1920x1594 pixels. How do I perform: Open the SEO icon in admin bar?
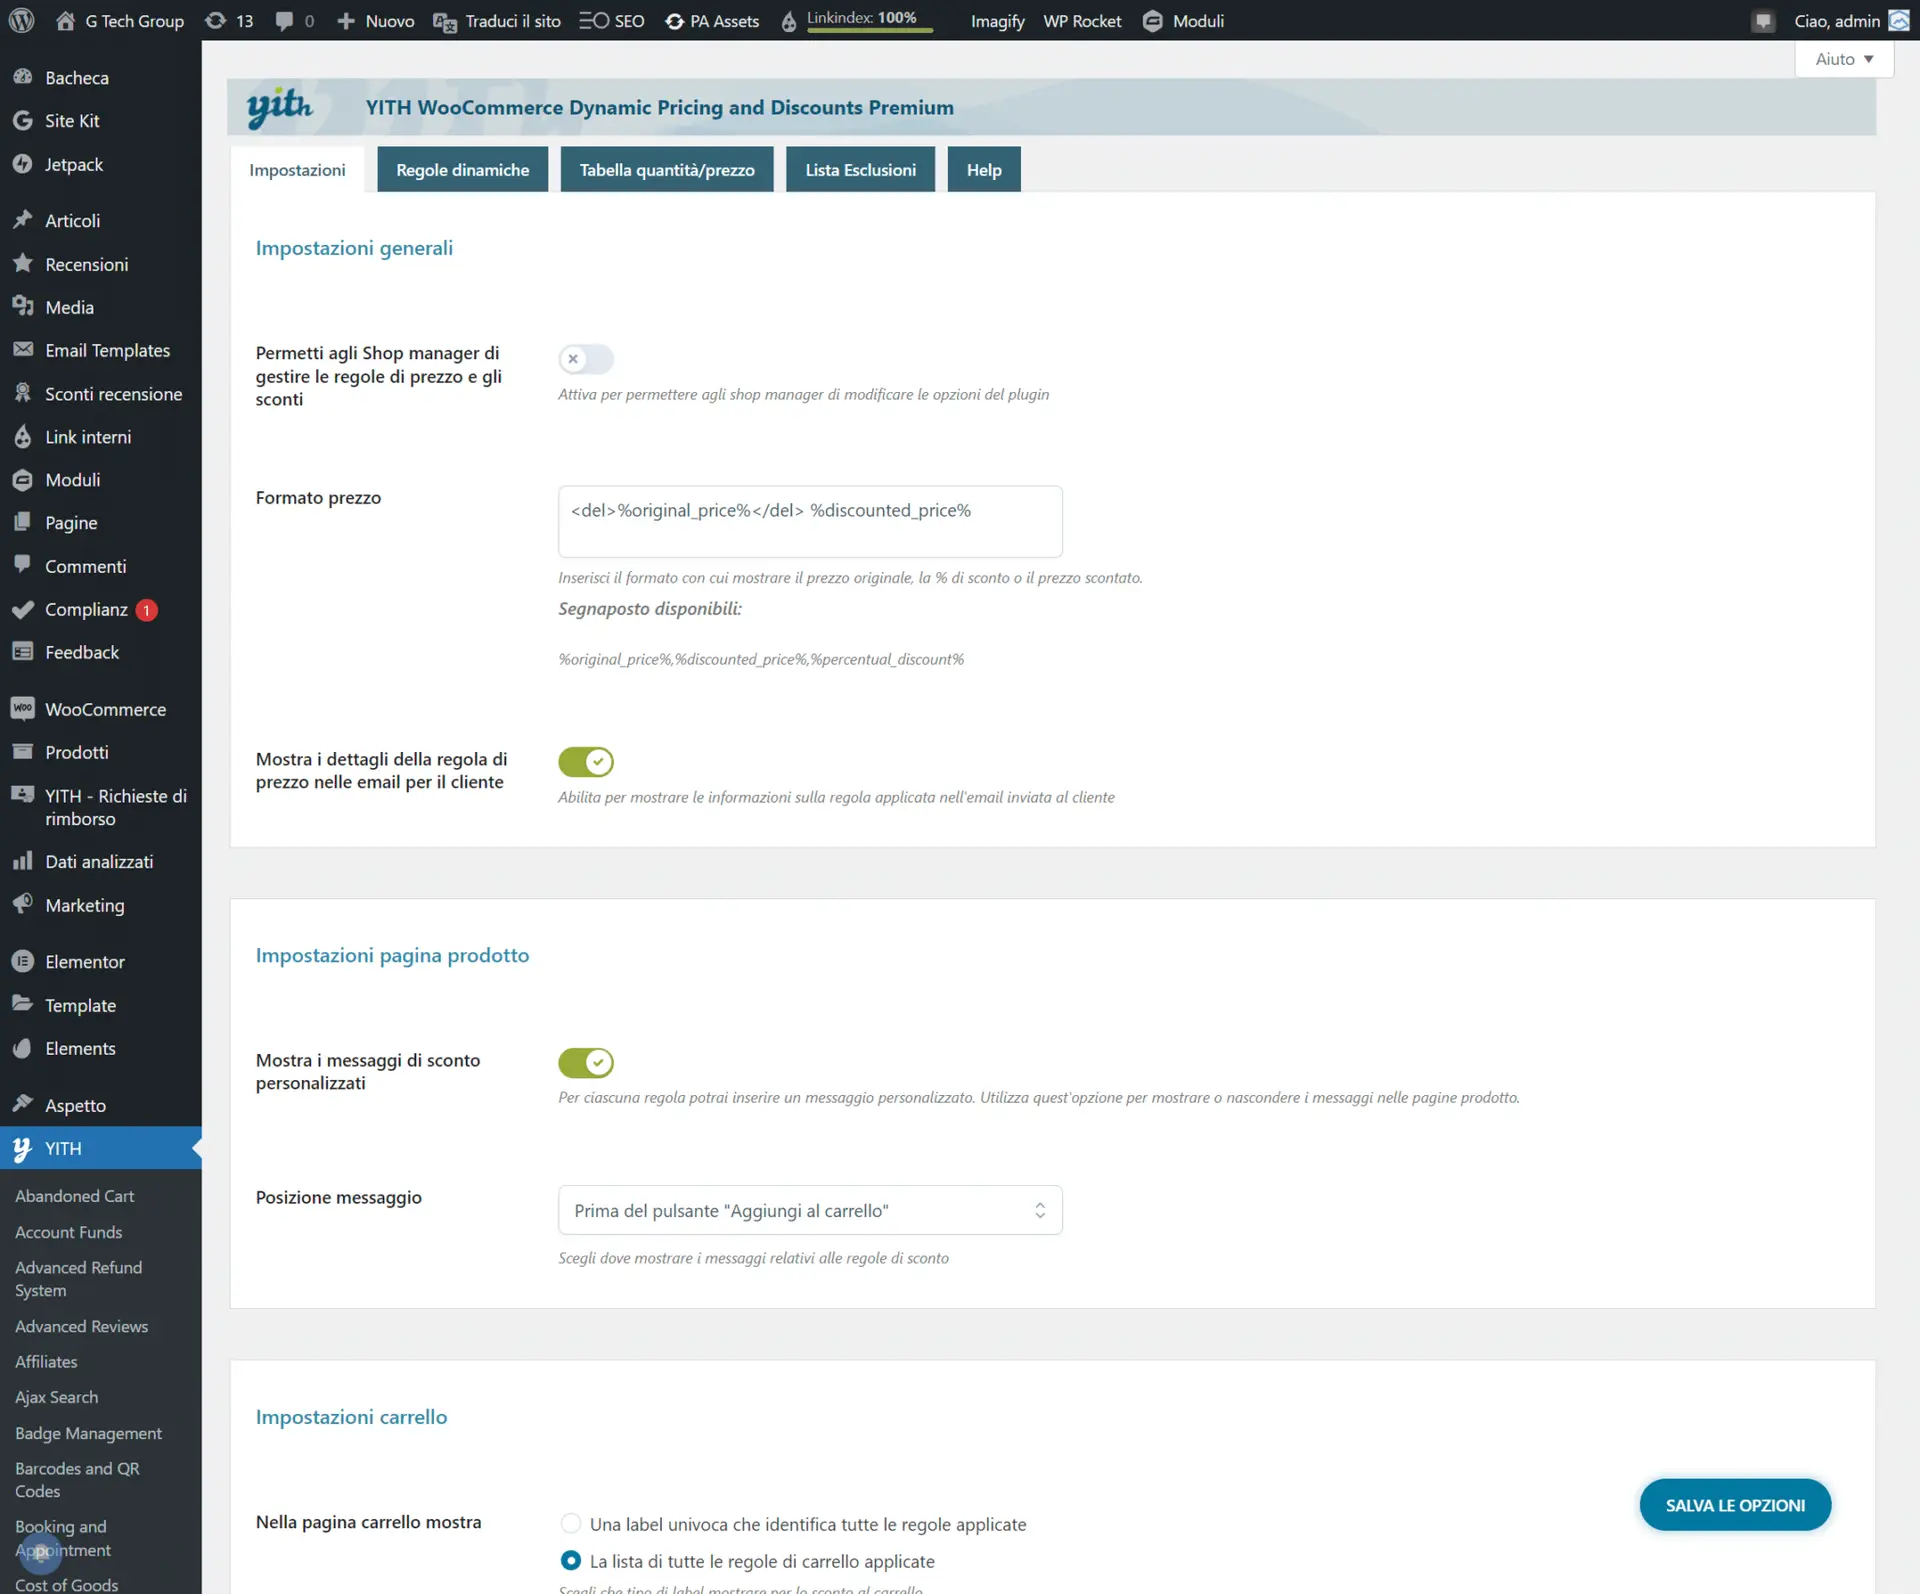[x=594, y=20]
